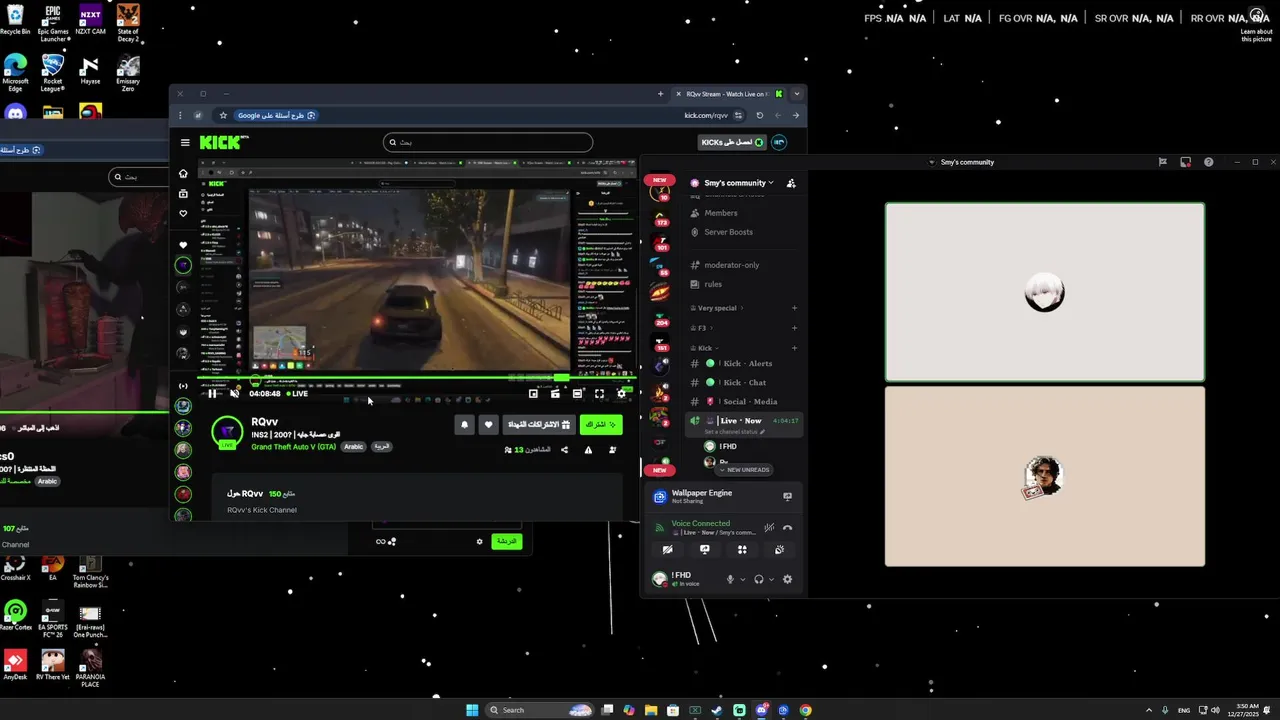Deafen Discord with the headphones icon
Image resolution: width=1280 pixels, height=720 pixels.
tap(759, 580)
